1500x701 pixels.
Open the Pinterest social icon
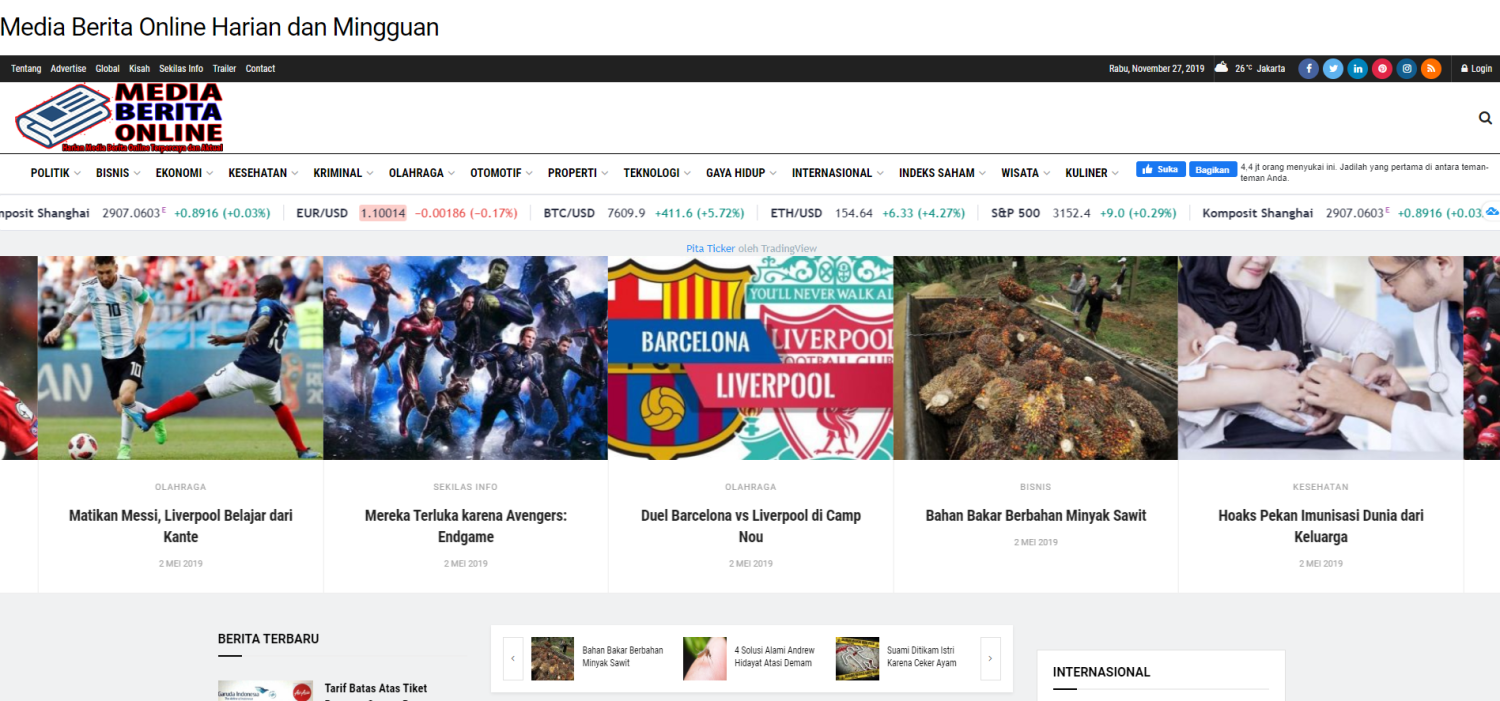click(x=1382, y=69)
